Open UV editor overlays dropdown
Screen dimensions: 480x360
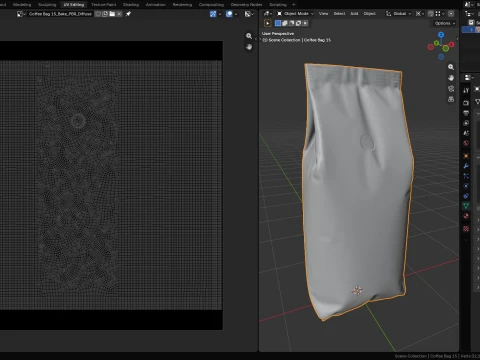[236, 14]
